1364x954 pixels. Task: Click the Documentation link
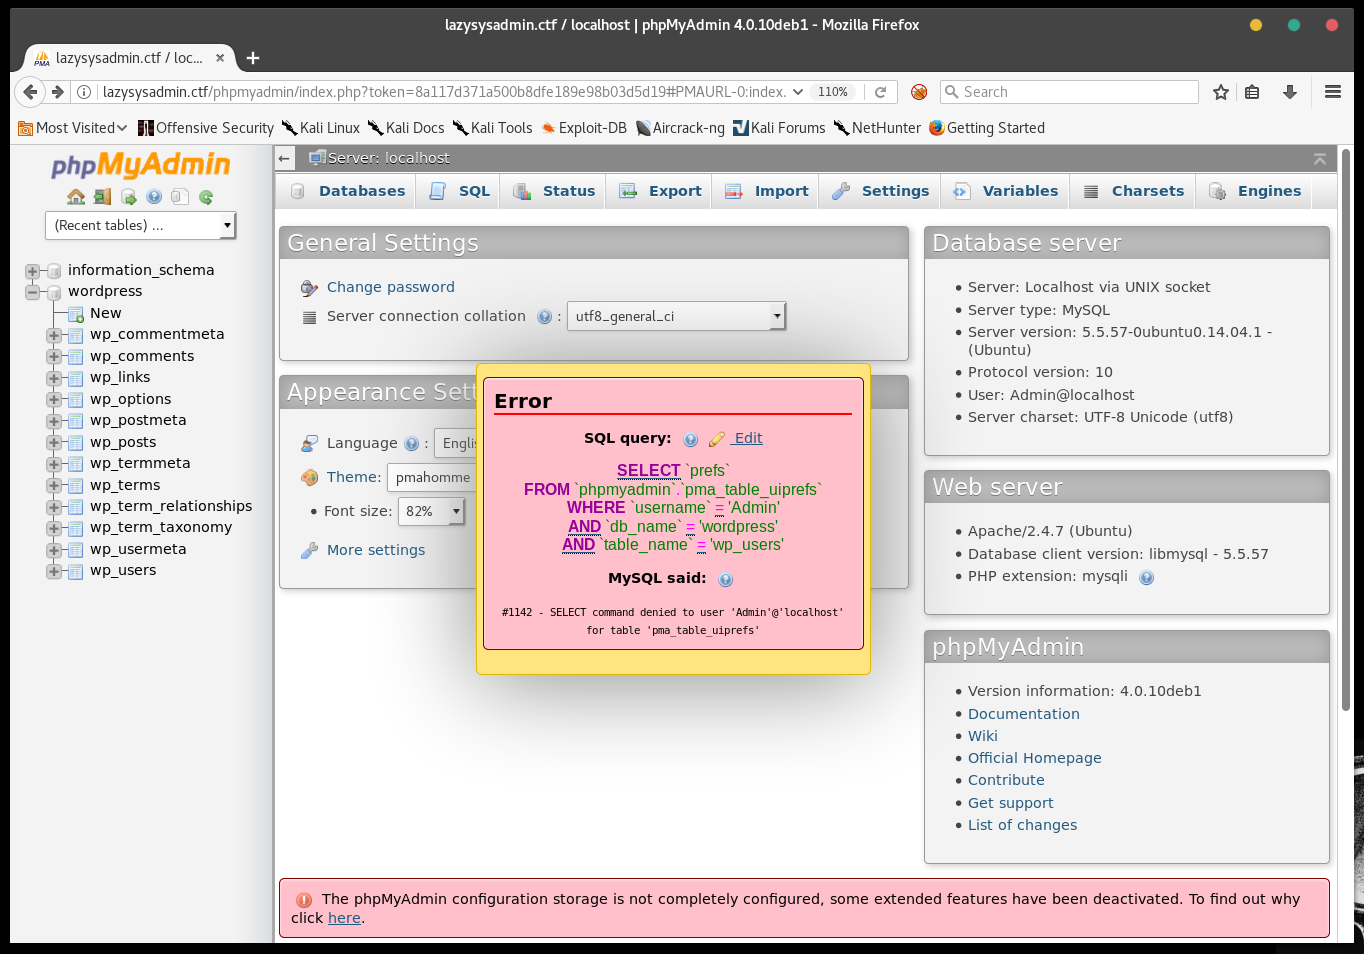1024,715
